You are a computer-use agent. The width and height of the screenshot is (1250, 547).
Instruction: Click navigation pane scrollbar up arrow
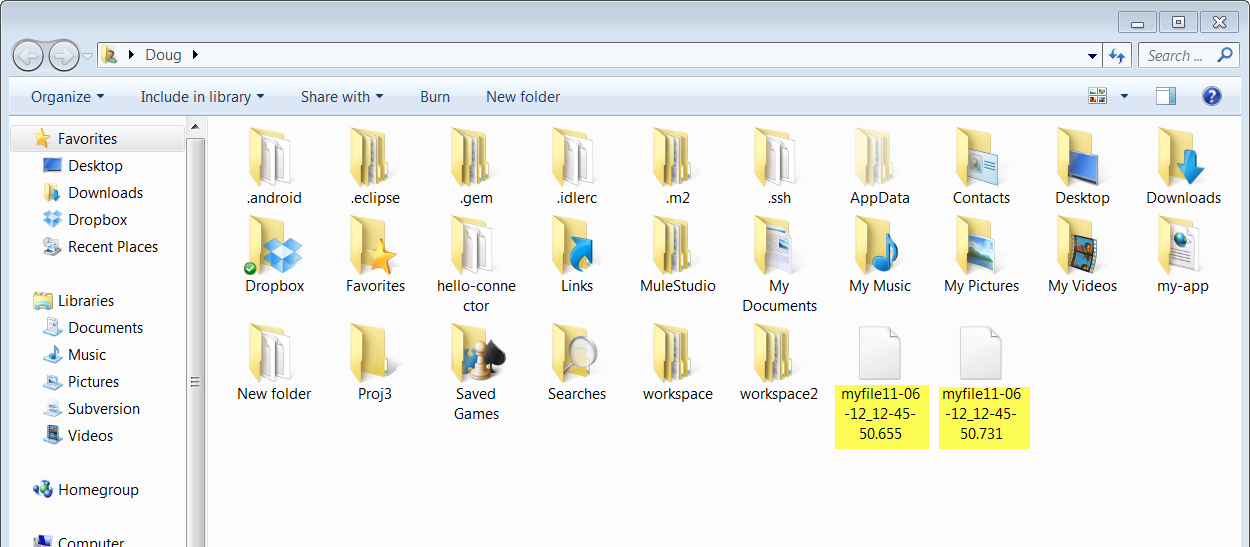(196, 128)
